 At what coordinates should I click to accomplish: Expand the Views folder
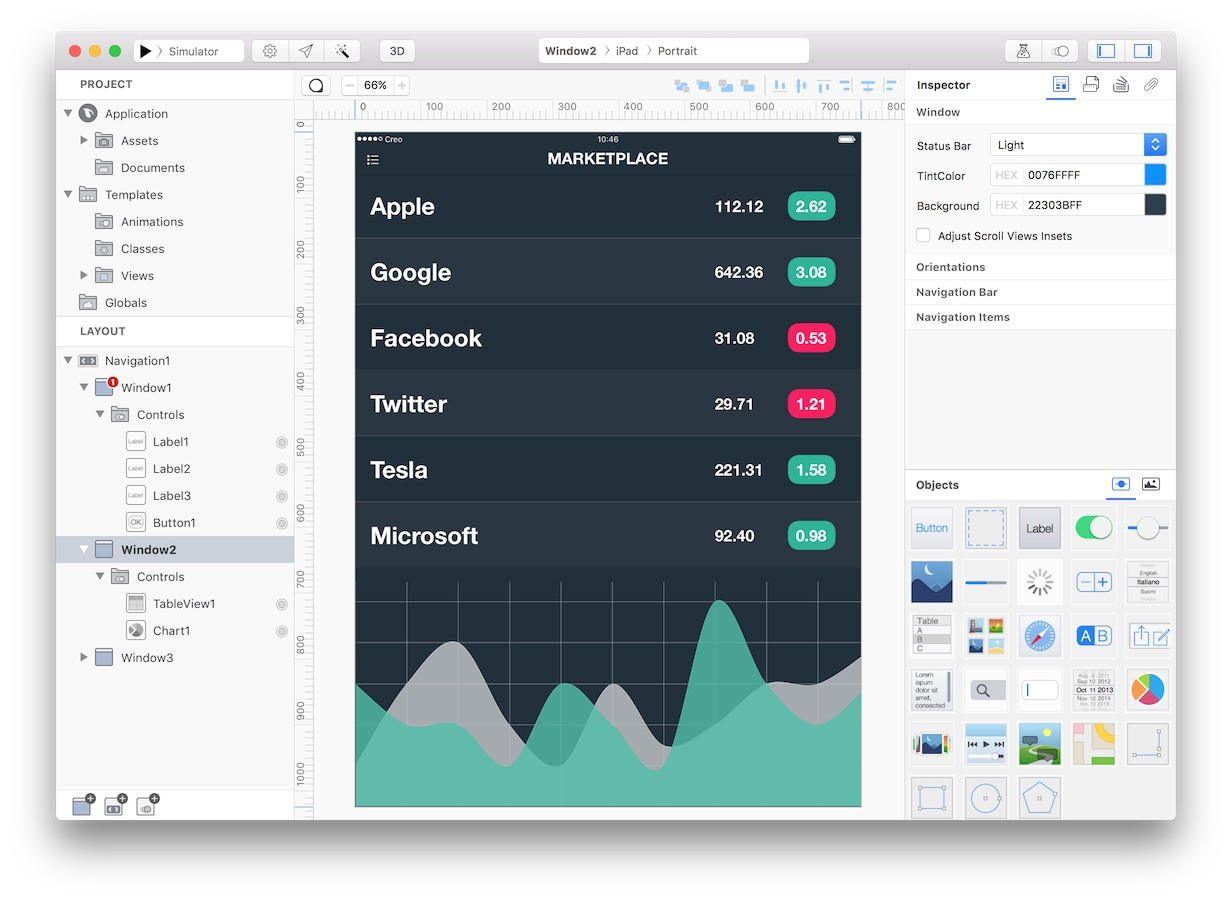pos(84,275)
